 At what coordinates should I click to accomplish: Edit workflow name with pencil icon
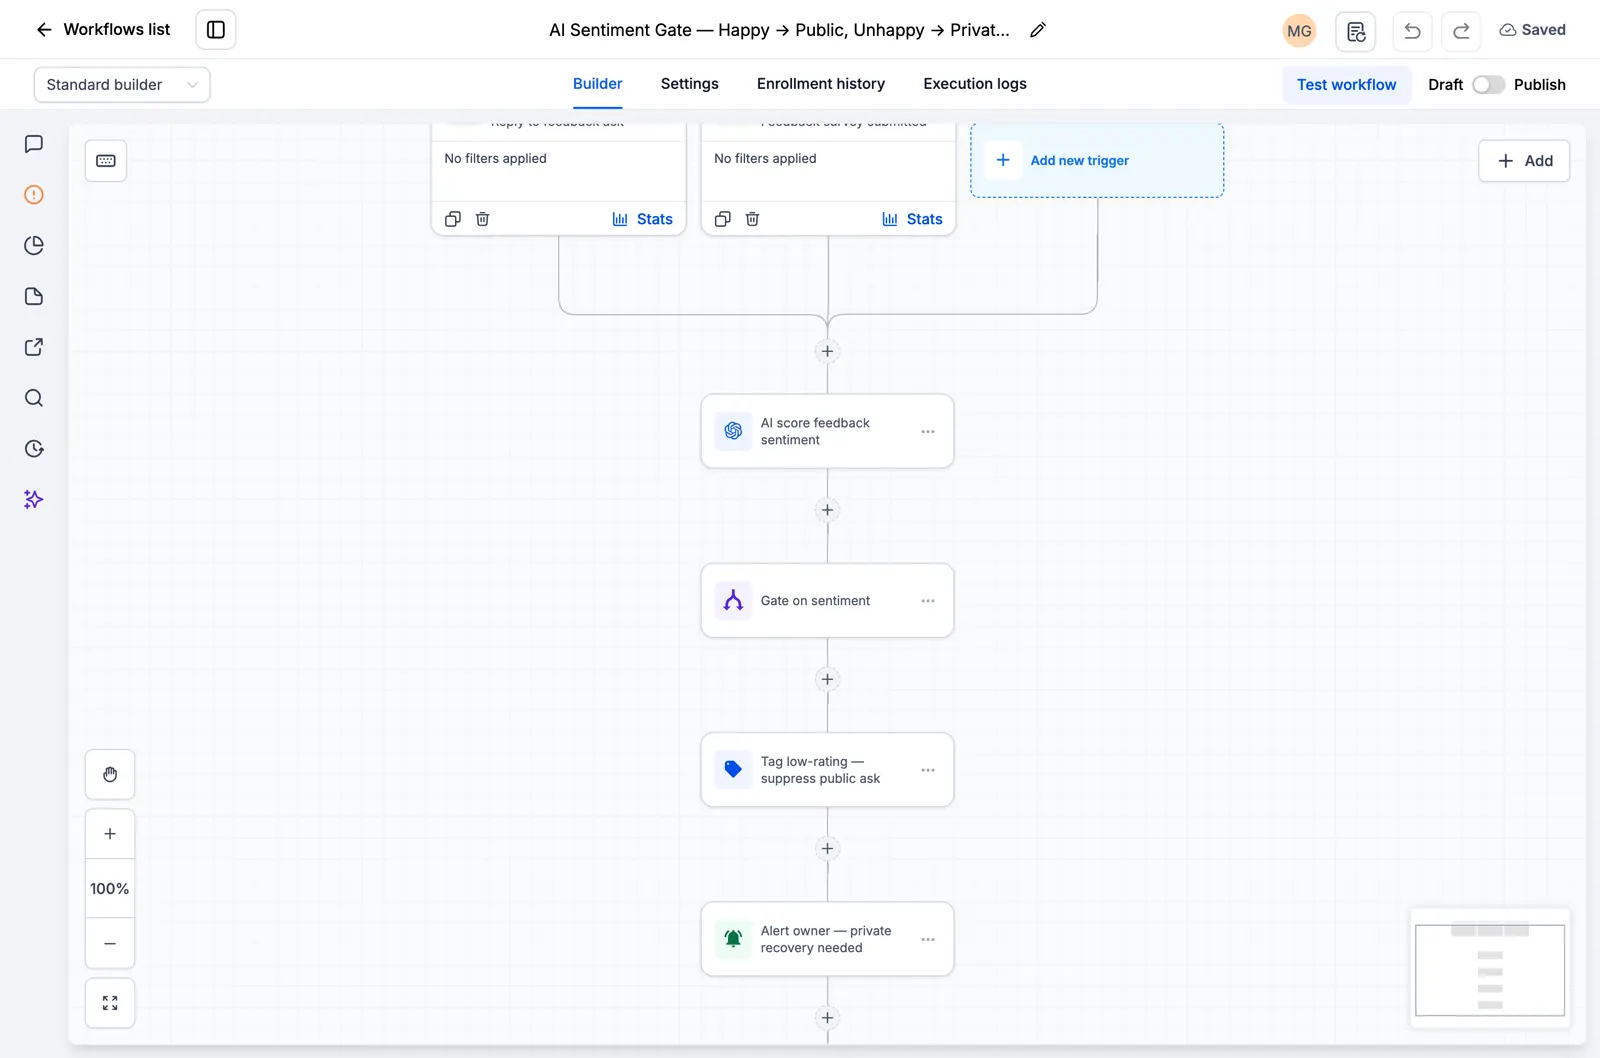(x=1038, y=30)
